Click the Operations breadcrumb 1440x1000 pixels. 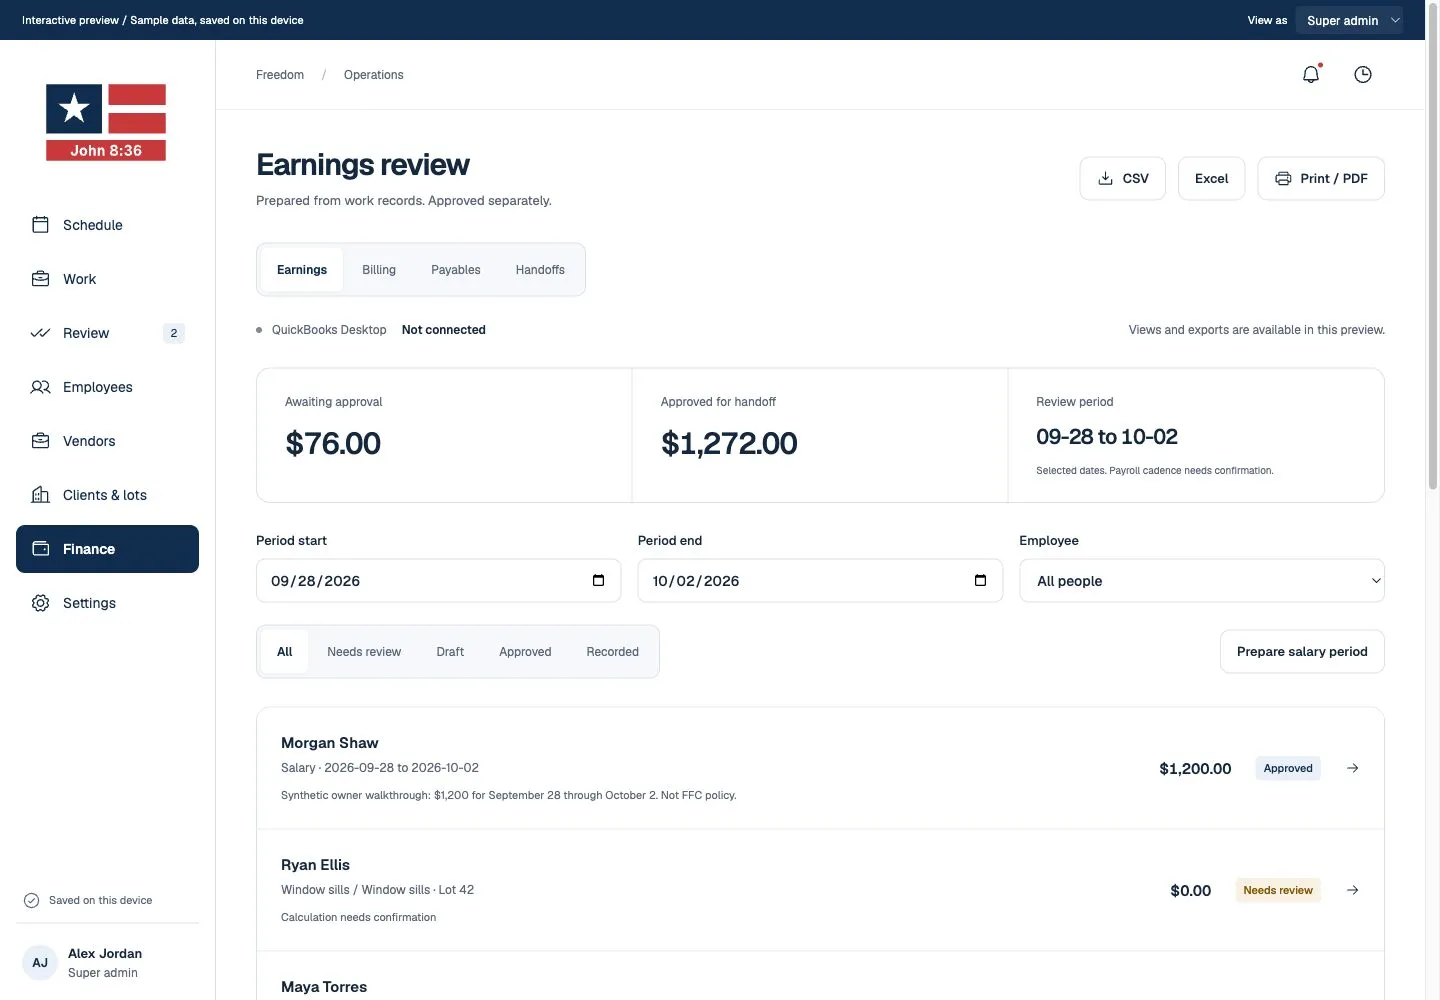[374, 75]
